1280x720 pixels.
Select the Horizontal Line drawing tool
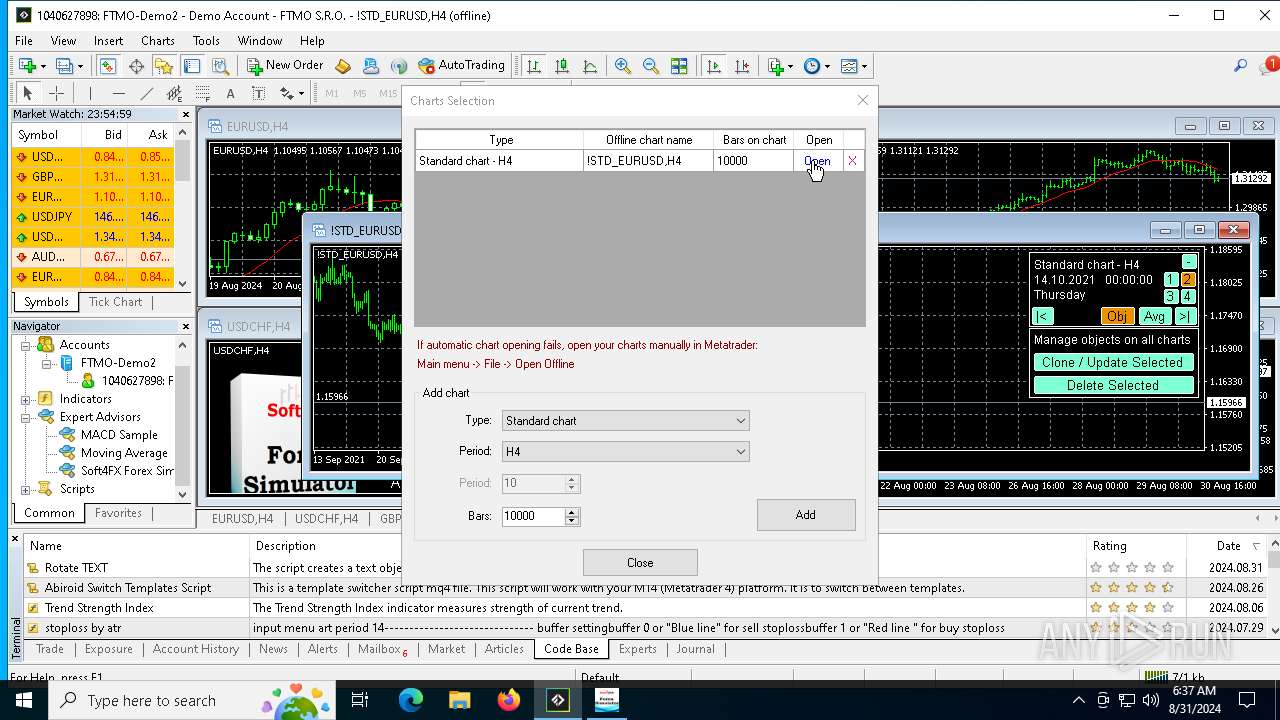[118, 93]
